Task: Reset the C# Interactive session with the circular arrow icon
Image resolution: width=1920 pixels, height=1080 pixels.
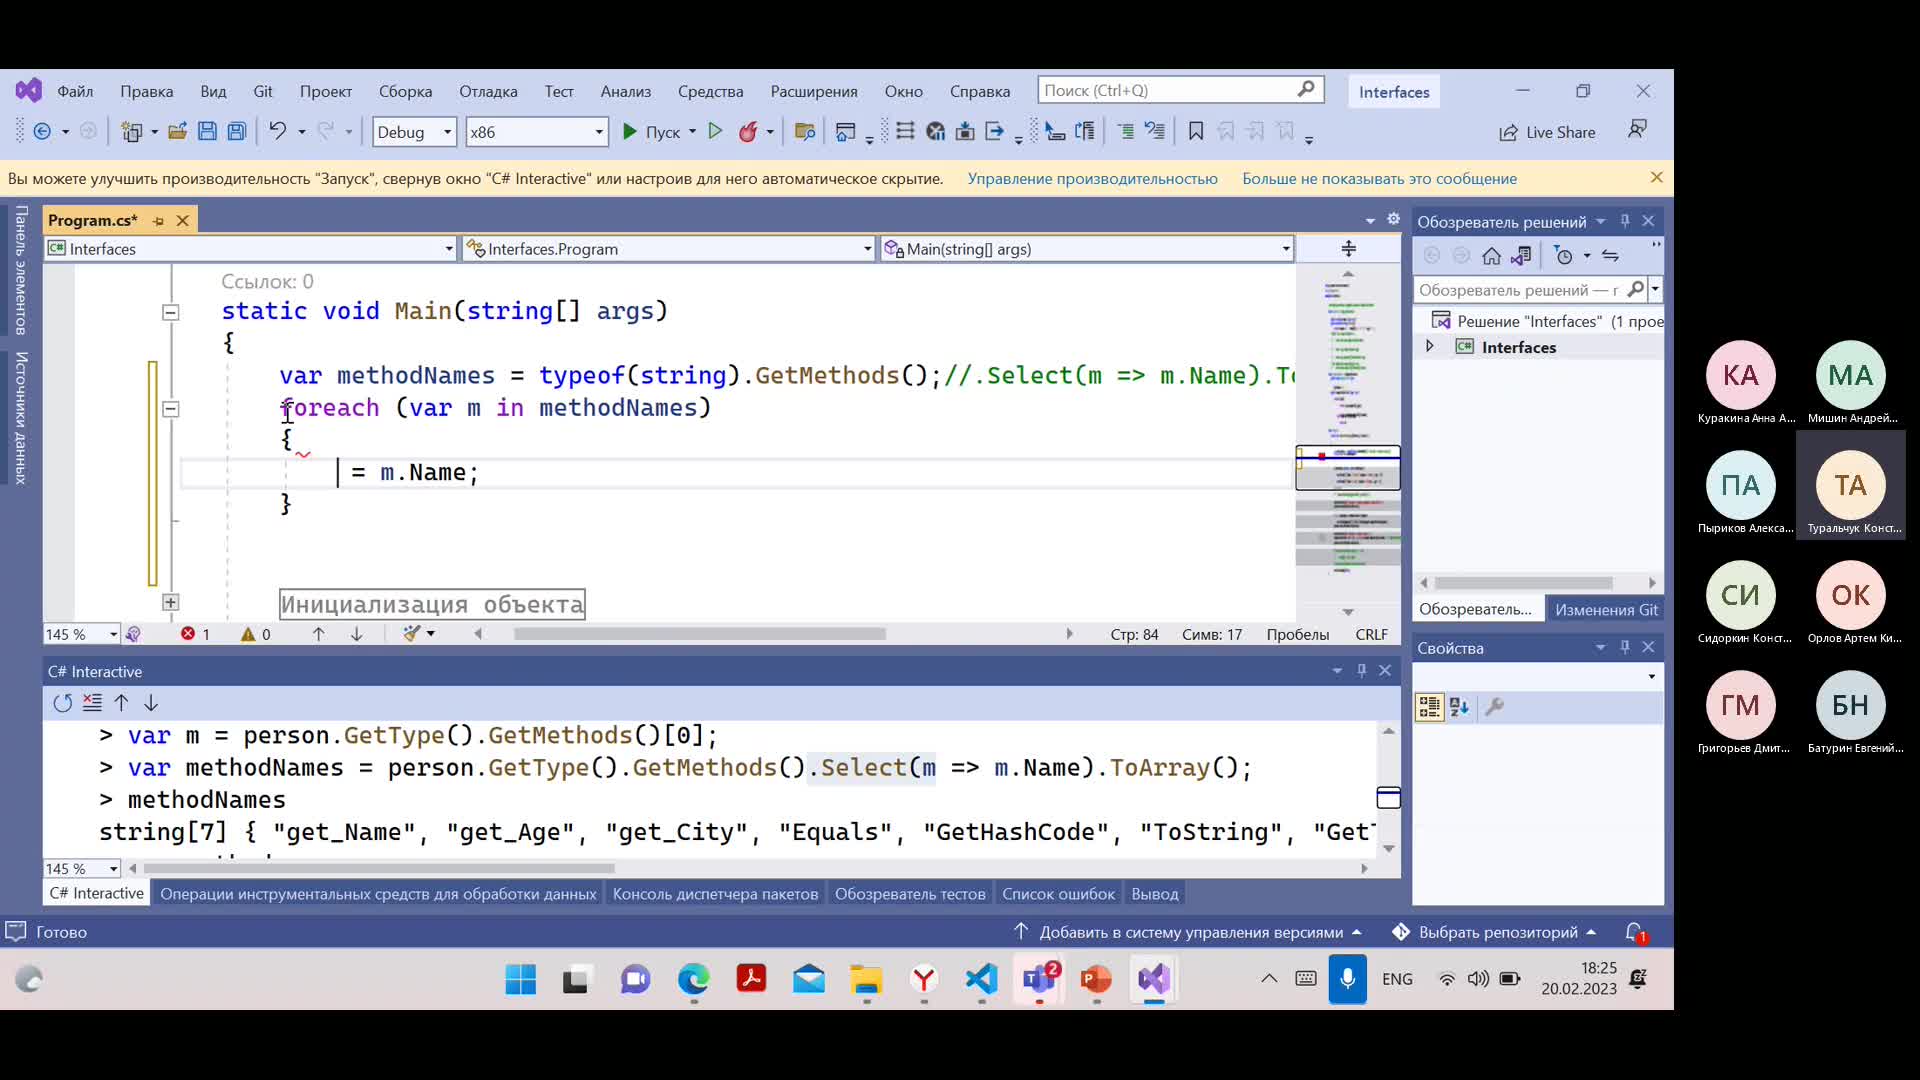Action: (x=63, y=703)
